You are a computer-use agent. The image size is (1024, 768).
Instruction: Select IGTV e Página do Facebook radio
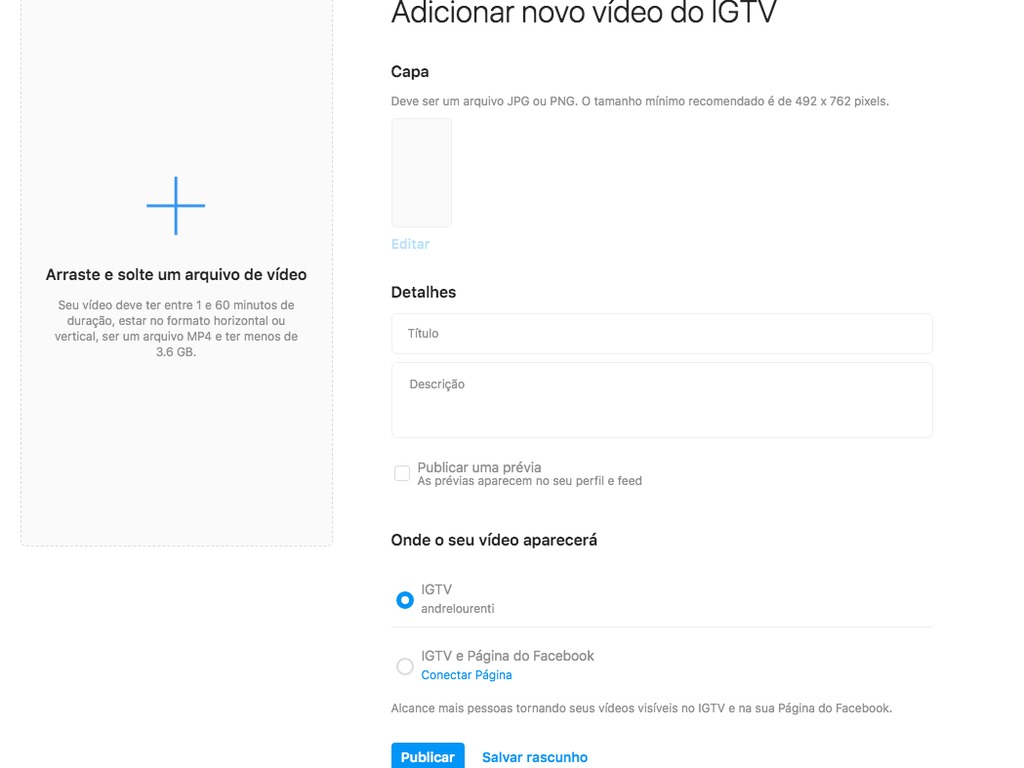point(405,666)
